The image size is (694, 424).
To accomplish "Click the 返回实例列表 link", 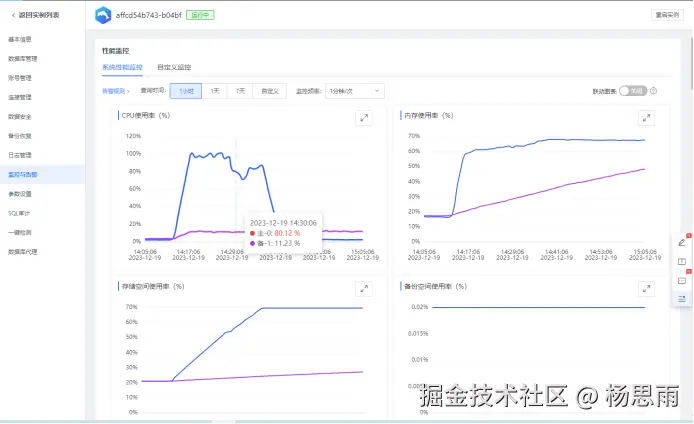I will point(39,15).
